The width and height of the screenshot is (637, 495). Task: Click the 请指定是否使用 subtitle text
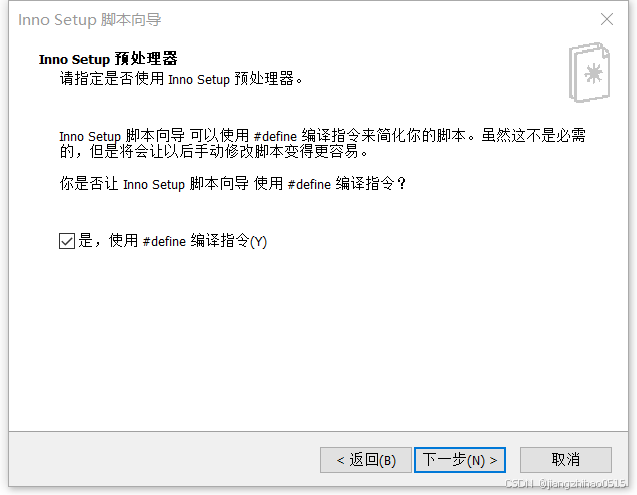[181, 78]
